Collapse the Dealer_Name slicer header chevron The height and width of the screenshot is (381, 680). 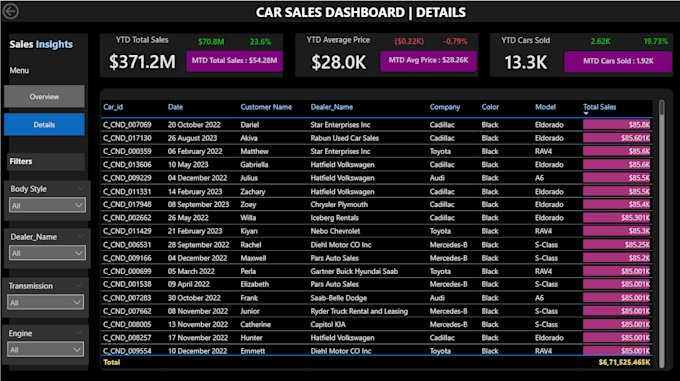click(x=80, y=236)
